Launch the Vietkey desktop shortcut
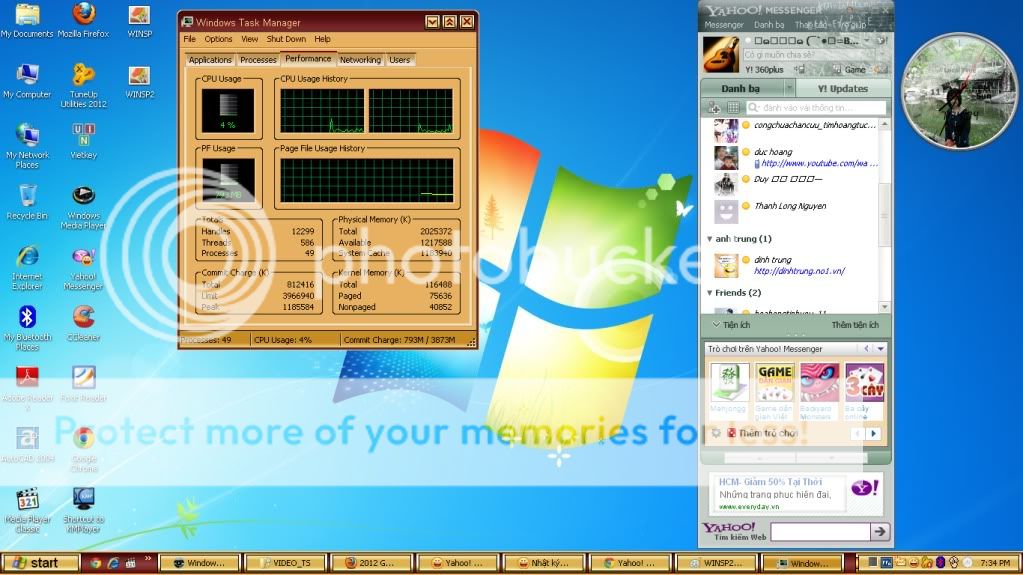 pyautogui.click(x=83, y=141)
